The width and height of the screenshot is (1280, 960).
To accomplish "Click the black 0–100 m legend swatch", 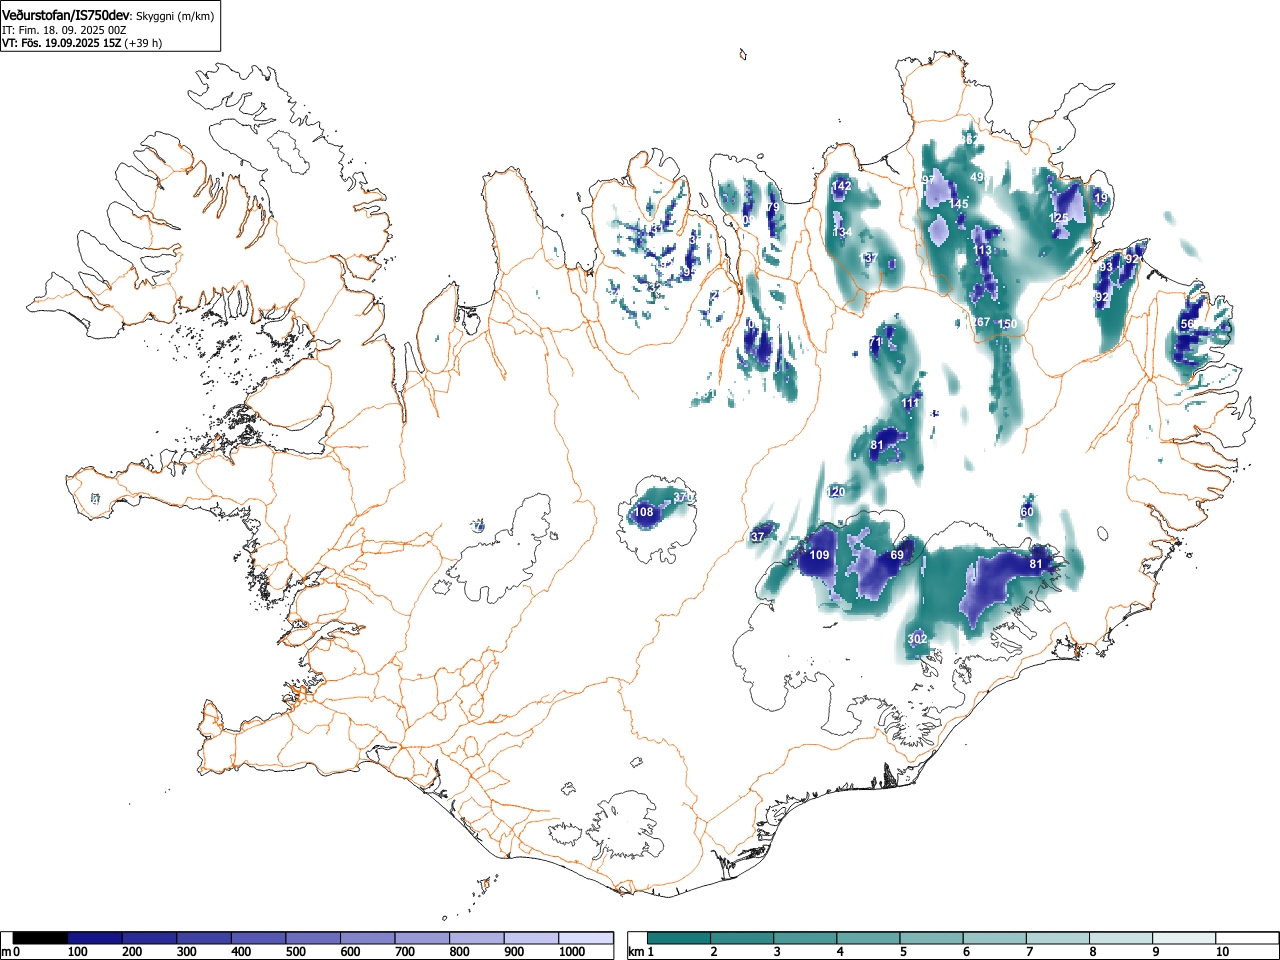I will pyautogui.click(x=41, y=938).
